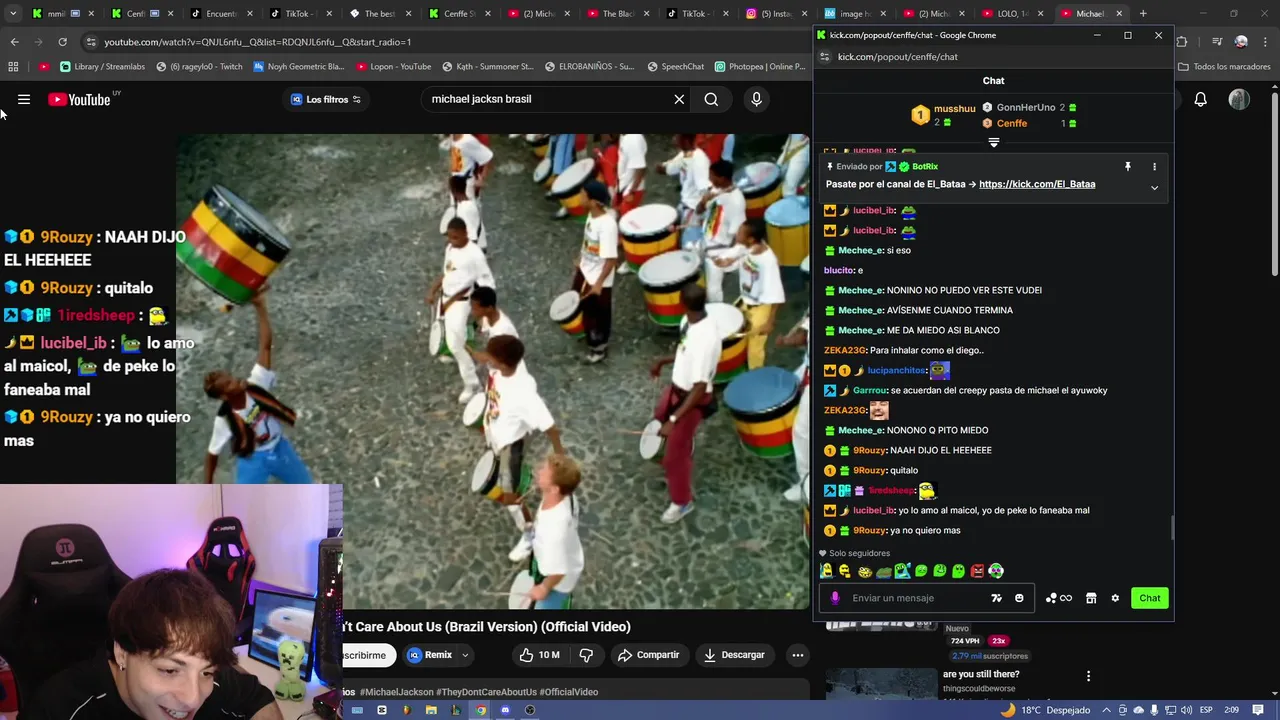Open Mechee_e username saying 'si eso'
This screenshot has width=1280, height=720.
(x=860, y=250)
